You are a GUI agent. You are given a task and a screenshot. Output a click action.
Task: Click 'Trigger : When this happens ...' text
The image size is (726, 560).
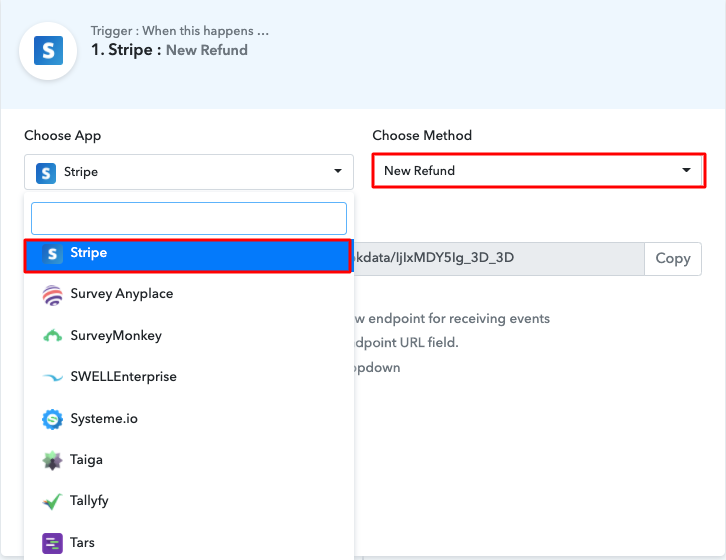click(180, 31)
